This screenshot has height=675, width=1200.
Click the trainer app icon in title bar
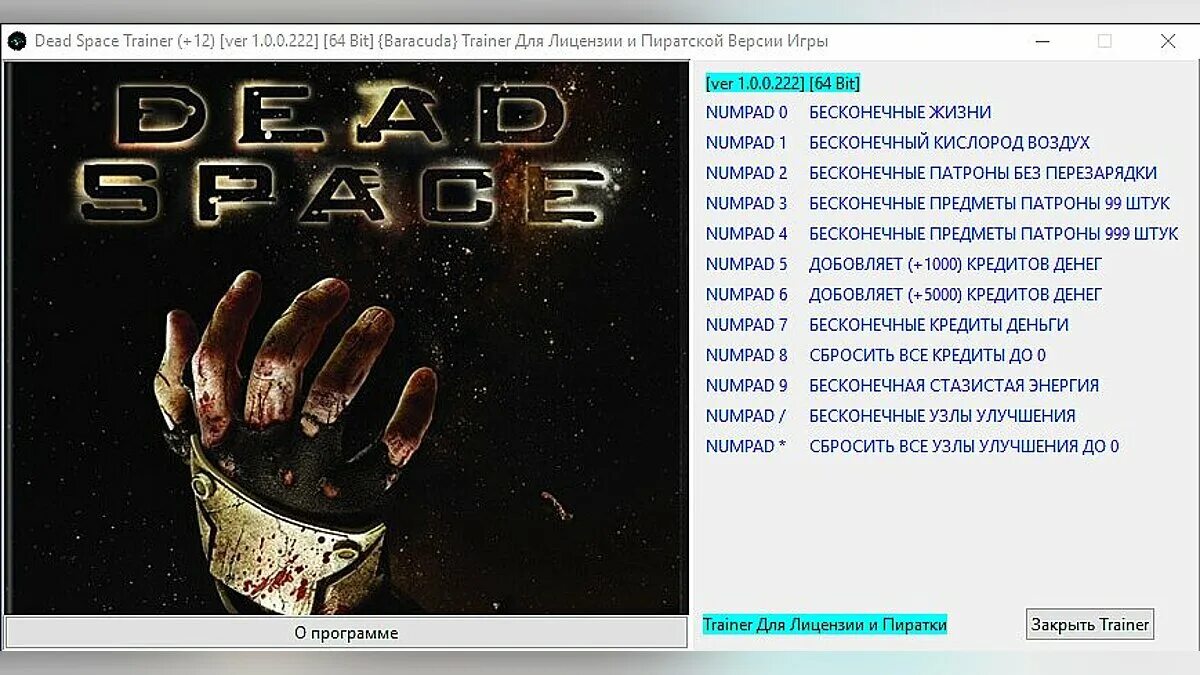pos(16,42)
